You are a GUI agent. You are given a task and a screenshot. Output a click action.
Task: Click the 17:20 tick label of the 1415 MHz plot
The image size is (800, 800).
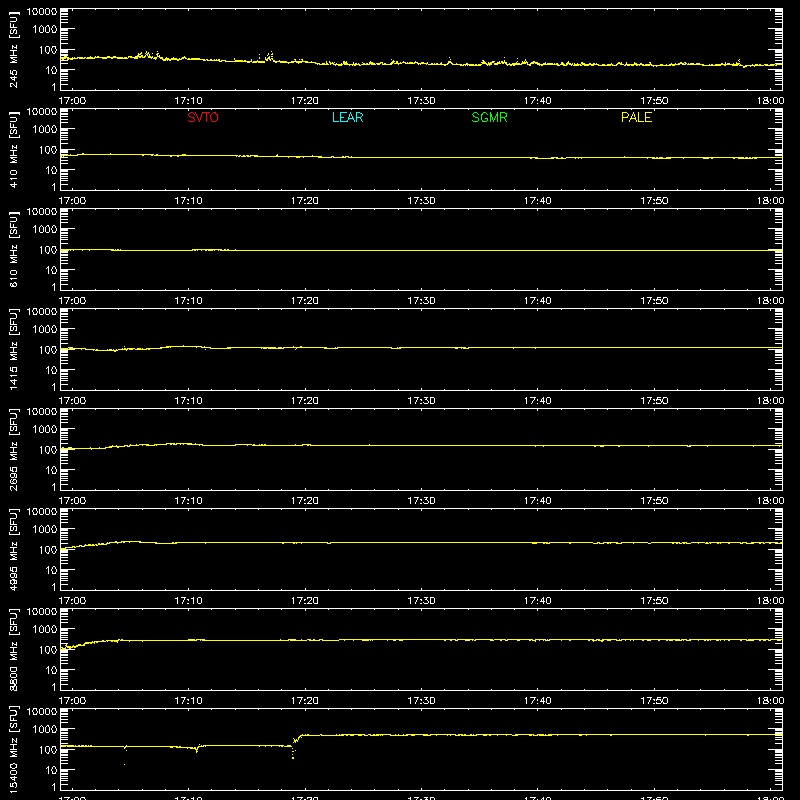(x=305, y=401)
